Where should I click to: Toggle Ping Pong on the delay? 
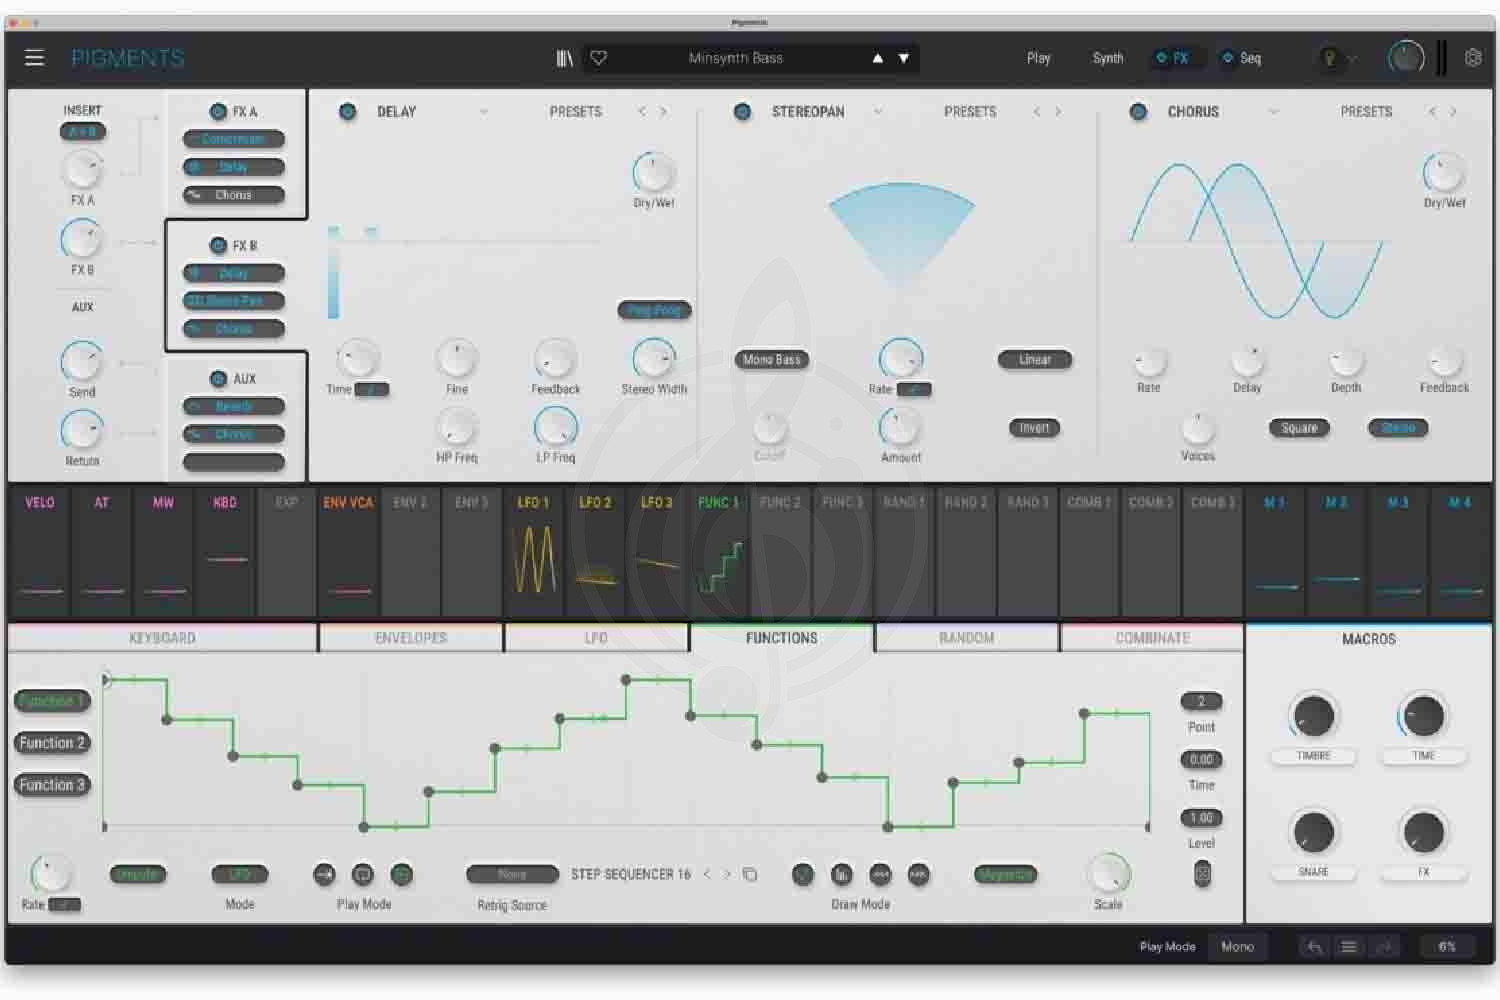pos(654,311)
